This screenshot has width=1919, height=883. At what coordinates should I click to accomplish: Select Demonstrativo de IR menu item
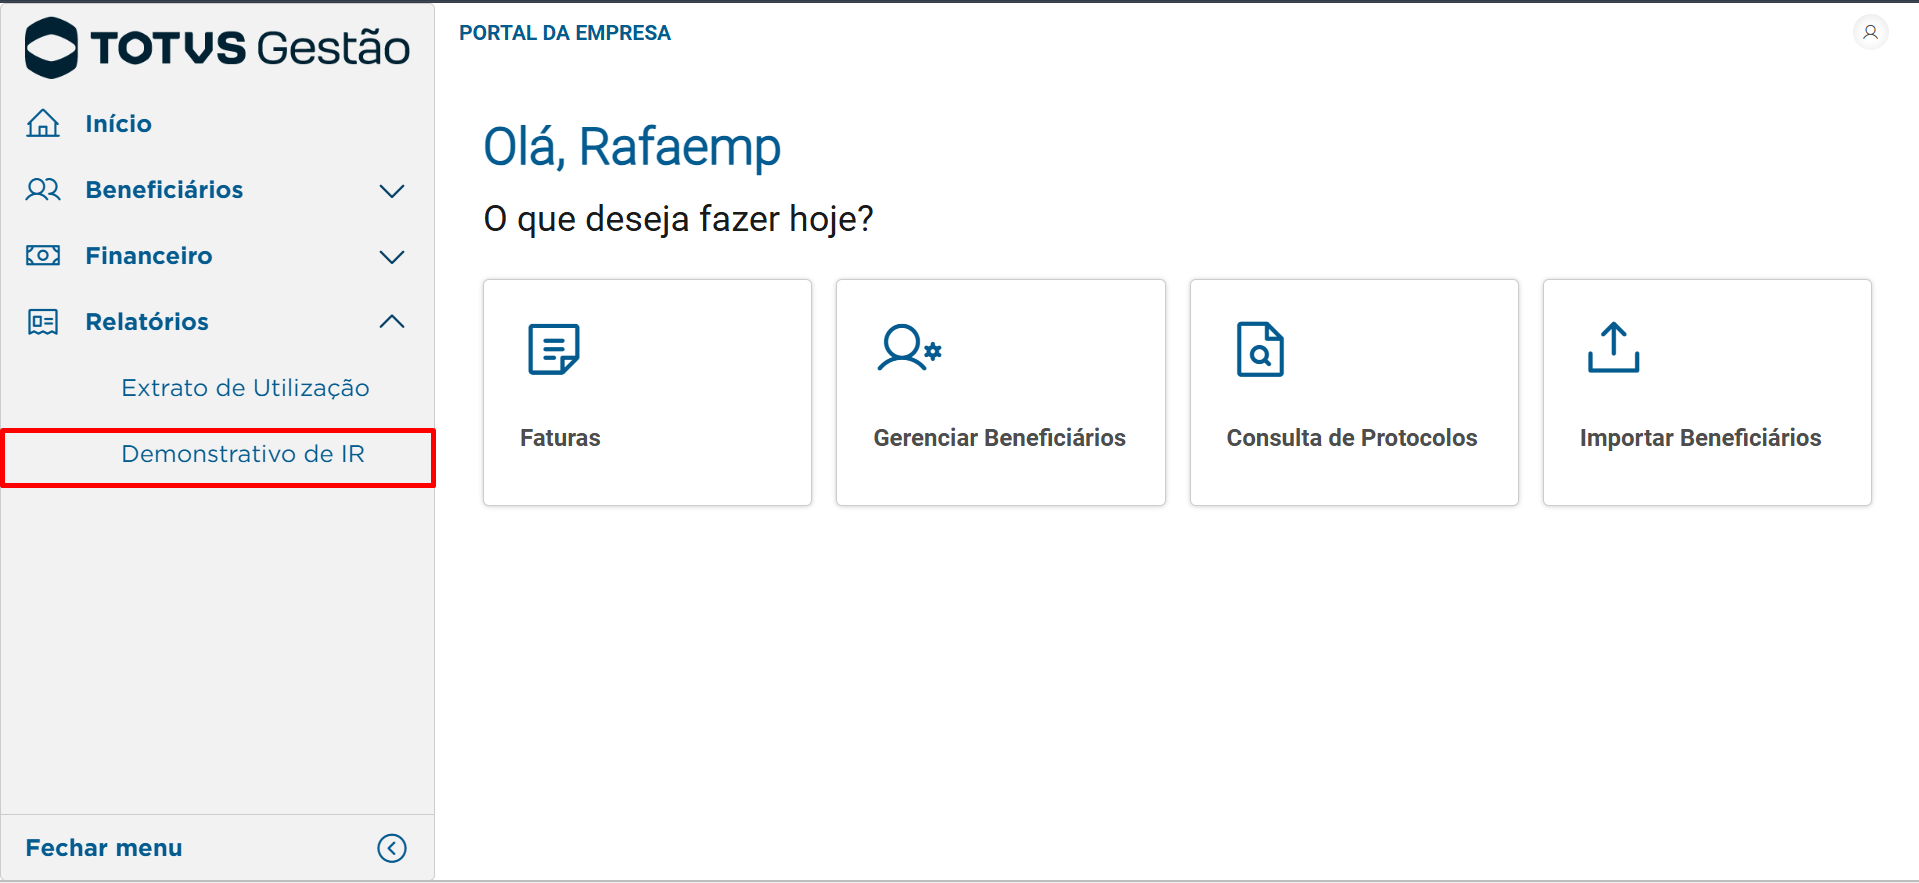(x=243, y=454)
